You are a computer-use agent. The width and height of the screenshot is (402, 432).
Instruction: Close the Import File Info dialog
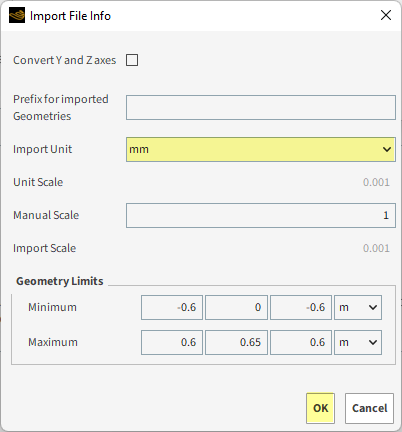tap(386, 15)
